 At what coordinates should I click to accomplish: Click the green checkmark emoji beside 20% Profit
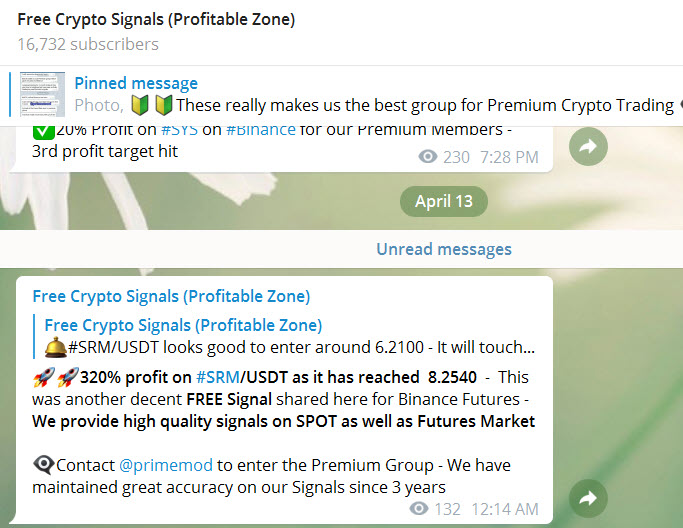tap(44, 132)
